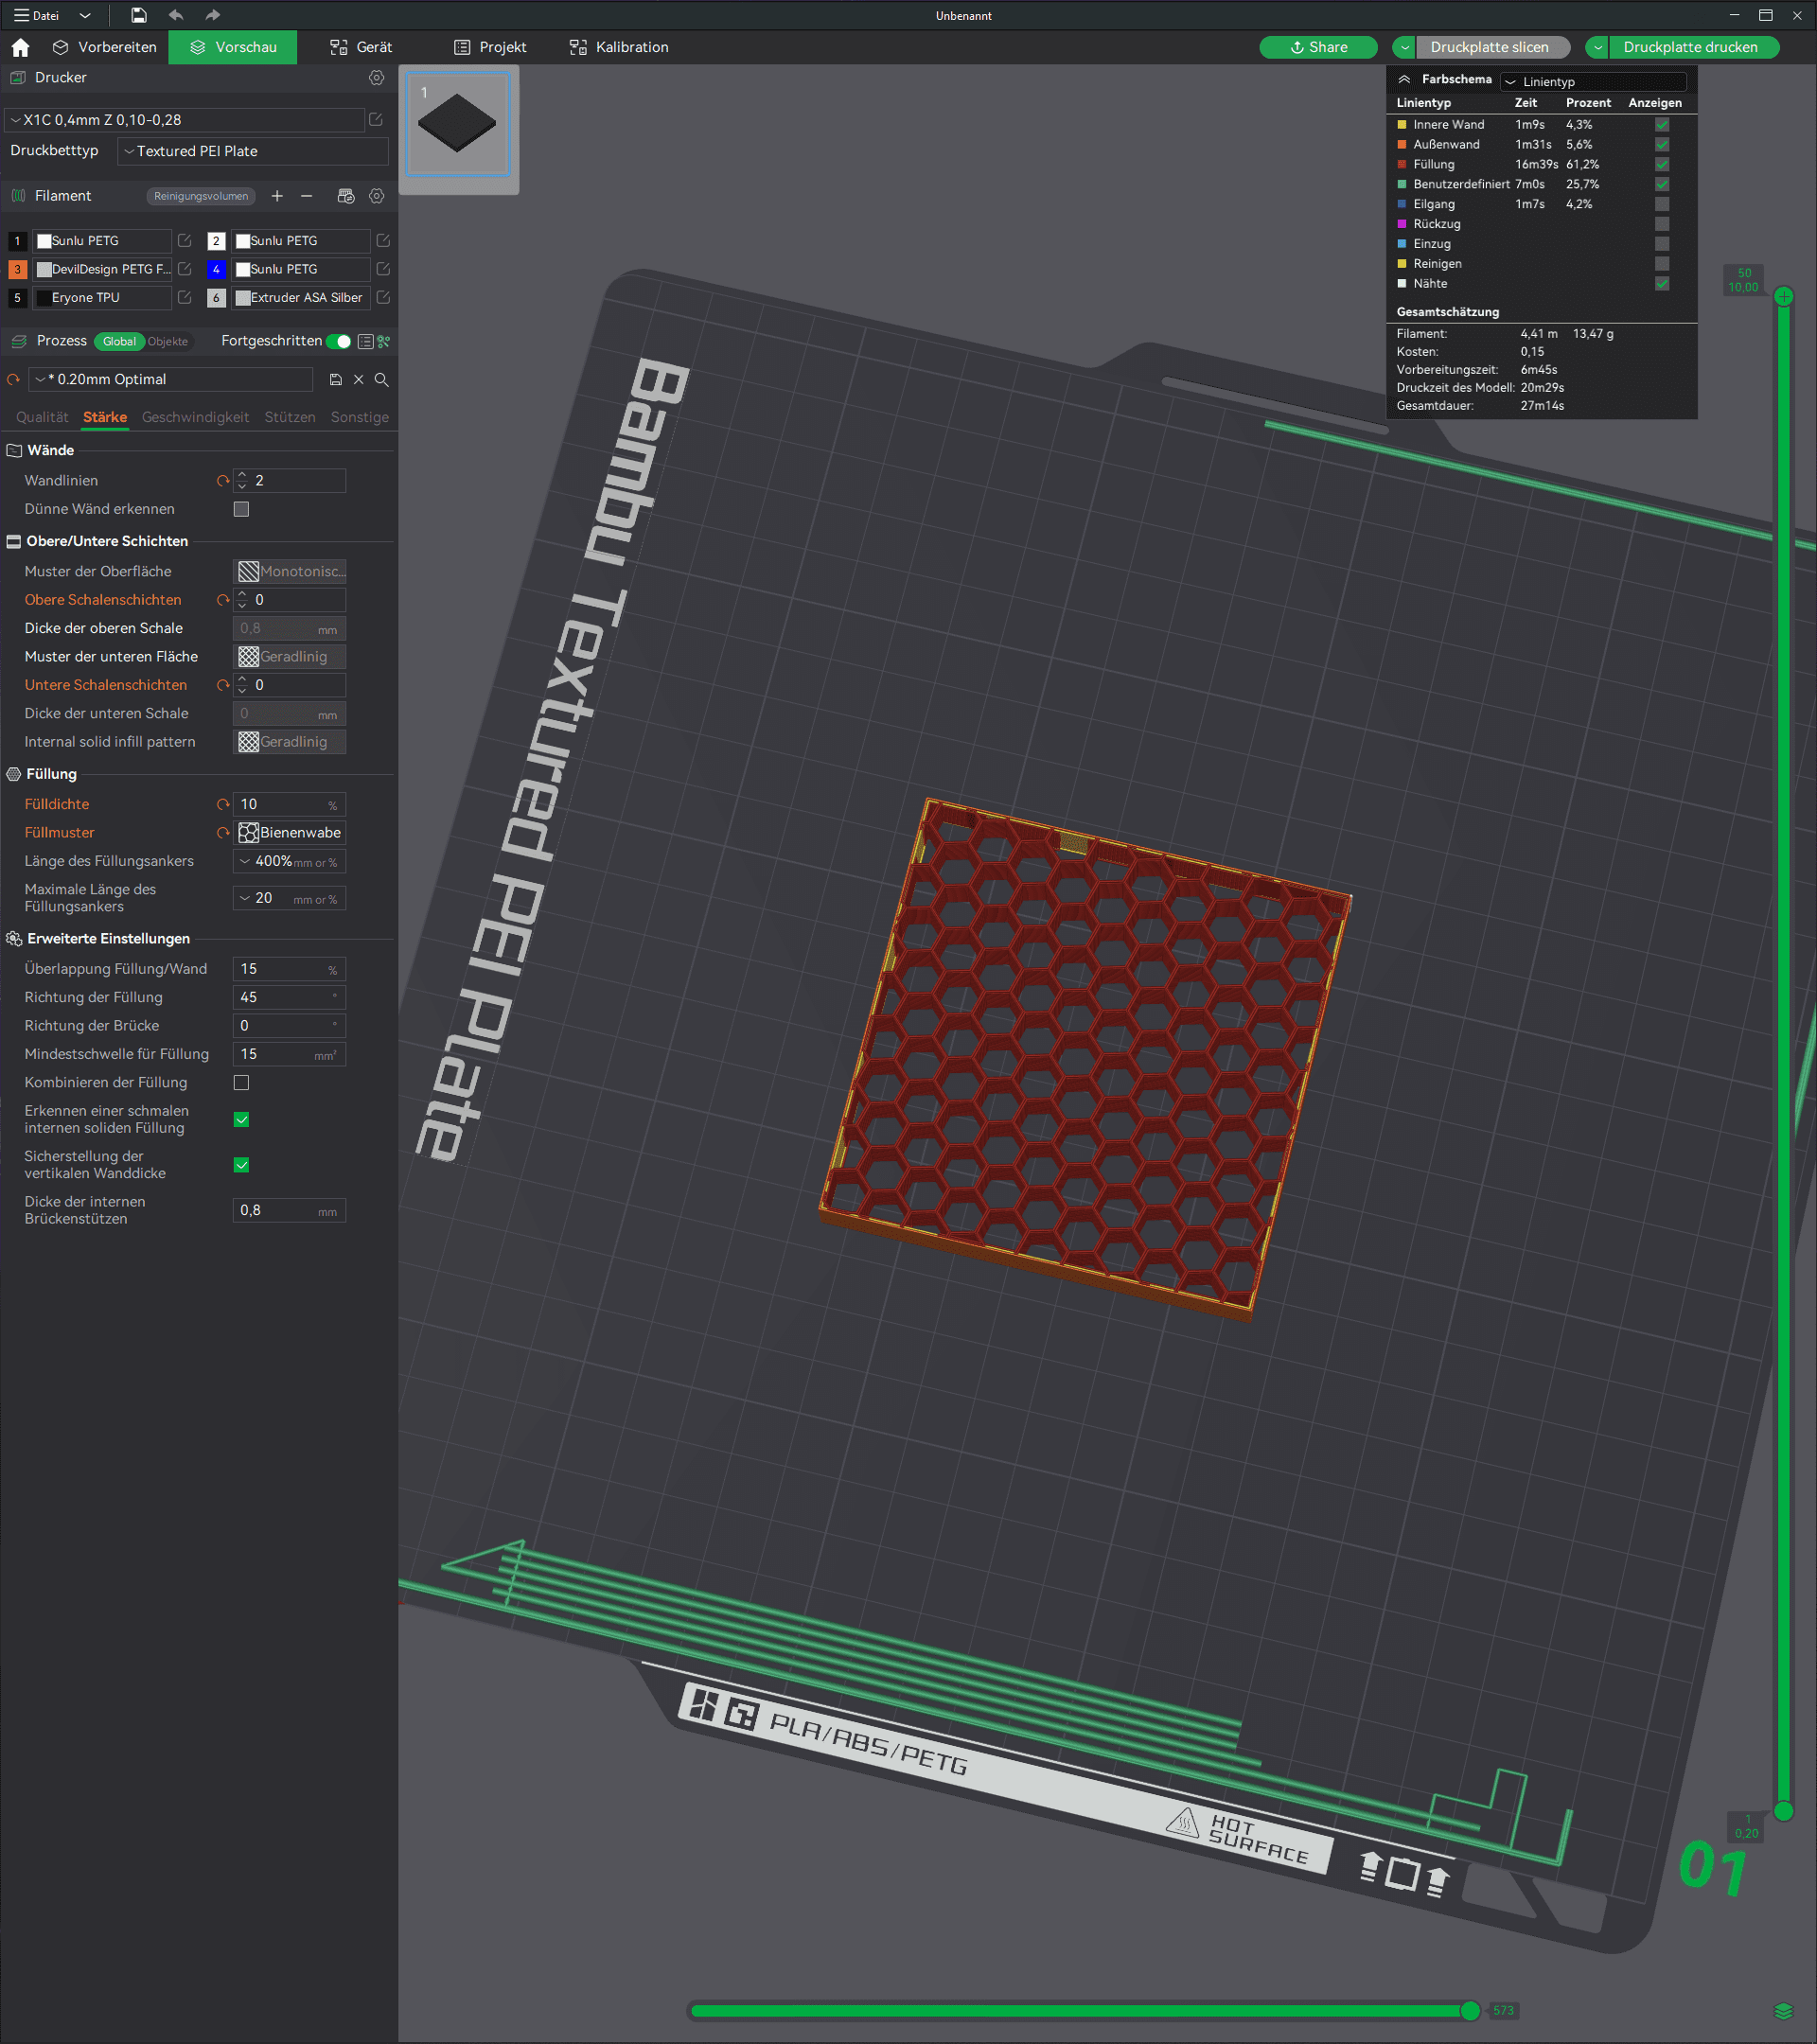
Task: Enable Kombinieren der Füllung checkbox
Action: point(241,1083)
